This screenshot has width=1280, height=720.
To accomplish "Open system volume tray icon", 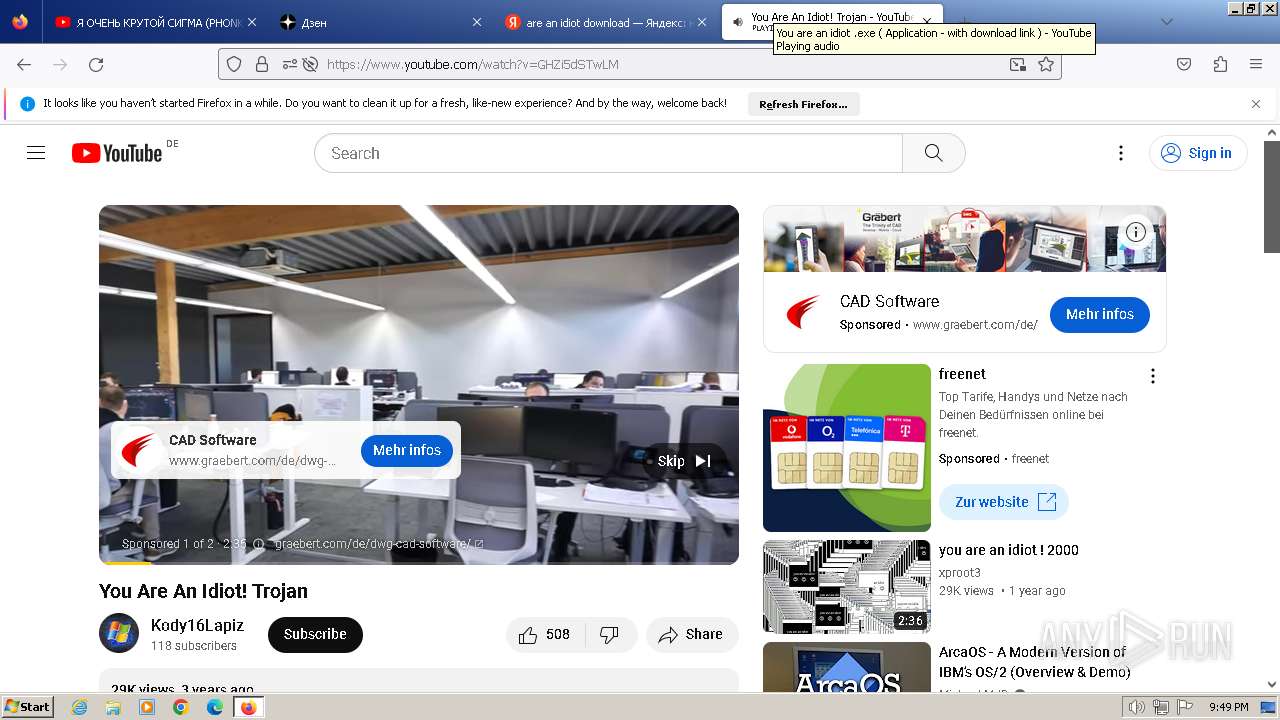I will (1137, 707).
